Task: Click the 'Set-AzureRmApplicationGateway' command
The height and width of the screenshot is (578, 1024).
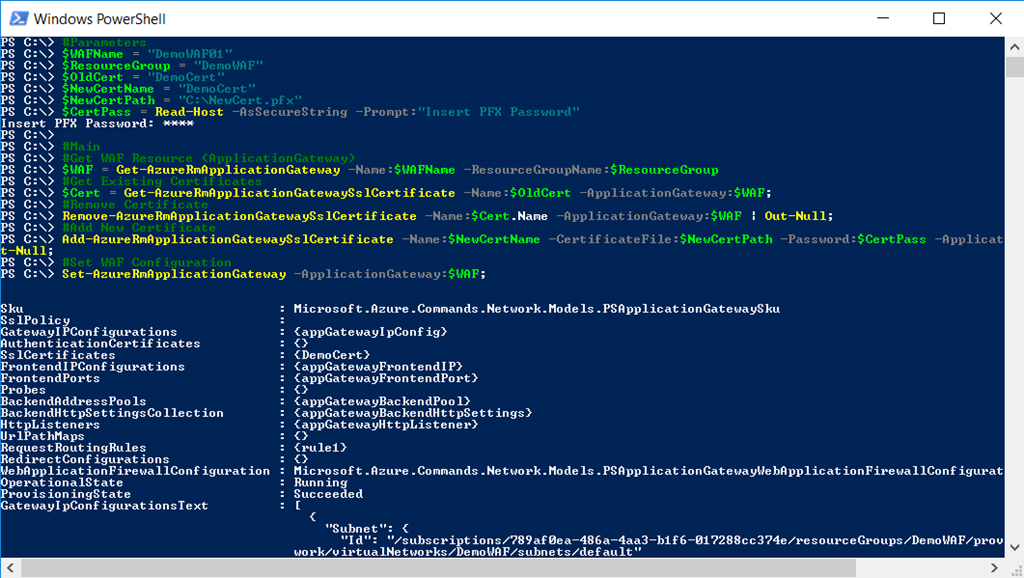Action: 174,274
